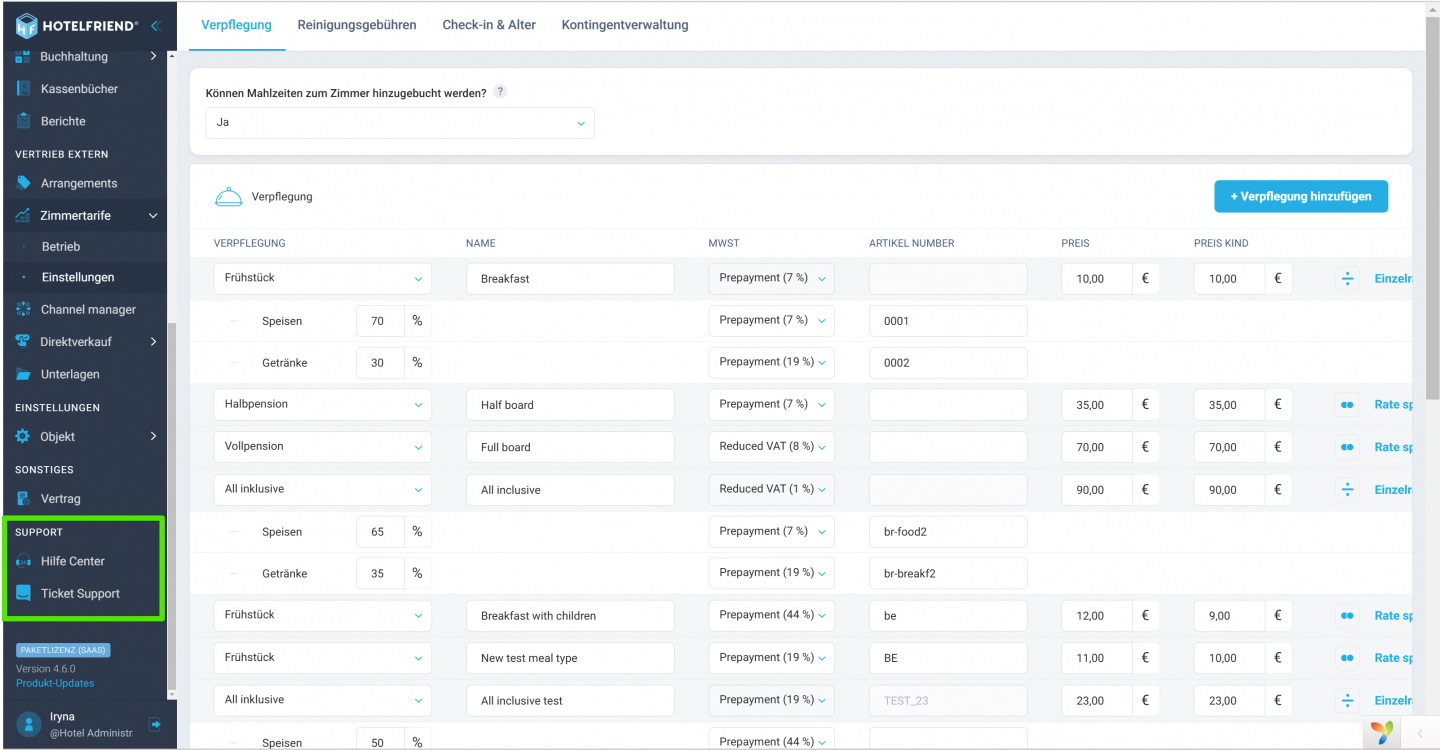Click the Paketlizenz (SaaS) badge

(63, 650)
